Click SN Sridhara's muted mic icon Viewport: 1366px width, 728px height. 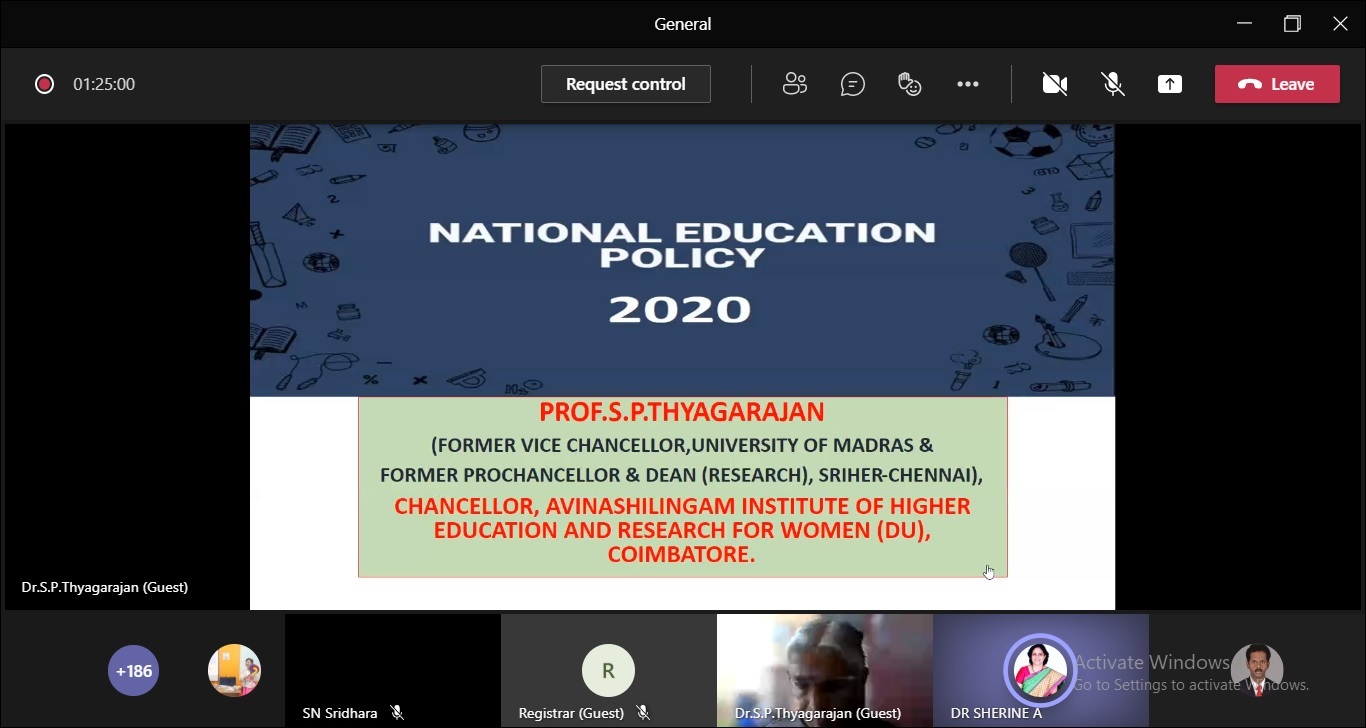pos(397,713)
